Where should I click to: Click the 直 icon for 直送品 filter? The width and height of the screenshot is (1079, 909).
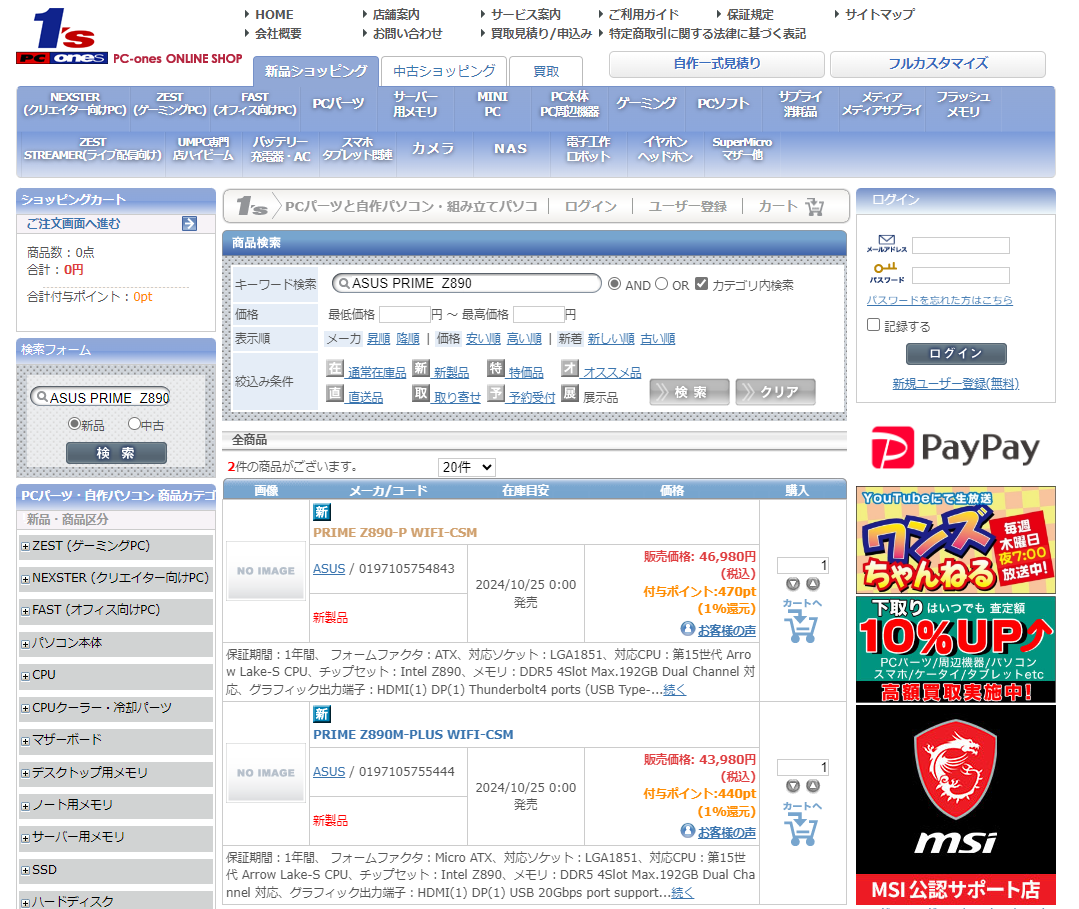[x=335, y=394]
